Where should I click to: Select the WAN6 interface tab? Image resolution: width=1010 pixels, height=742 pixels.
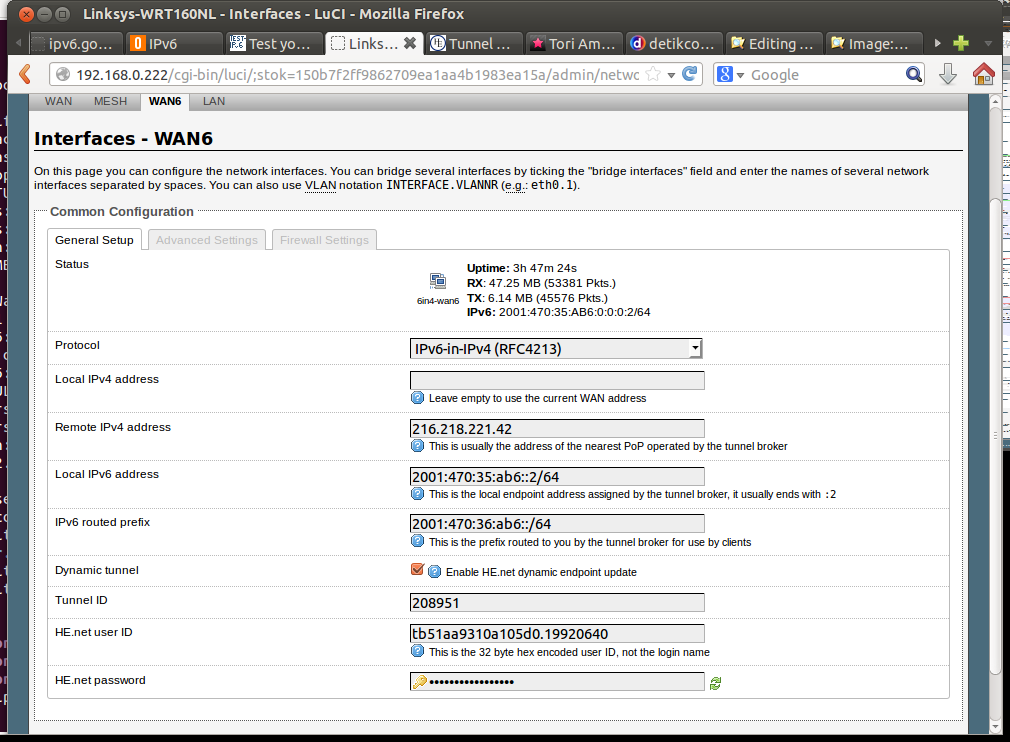[165, 101]
